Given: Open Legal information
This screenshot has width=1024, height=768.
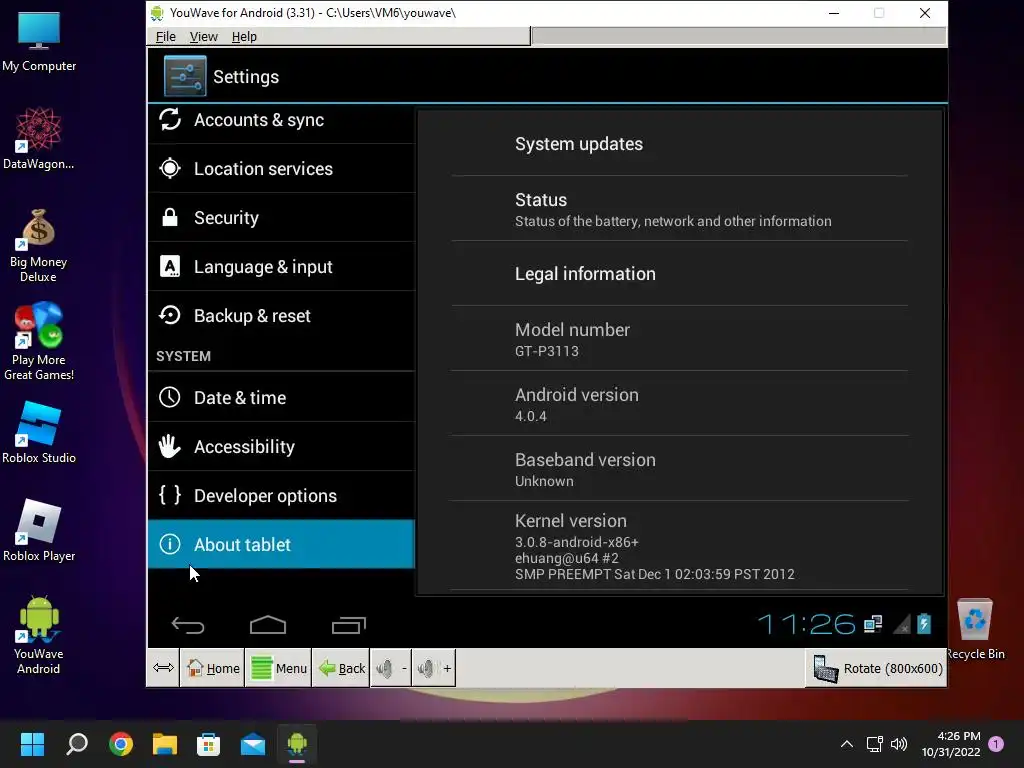Looking at the screenshot, I should [679, 274].
